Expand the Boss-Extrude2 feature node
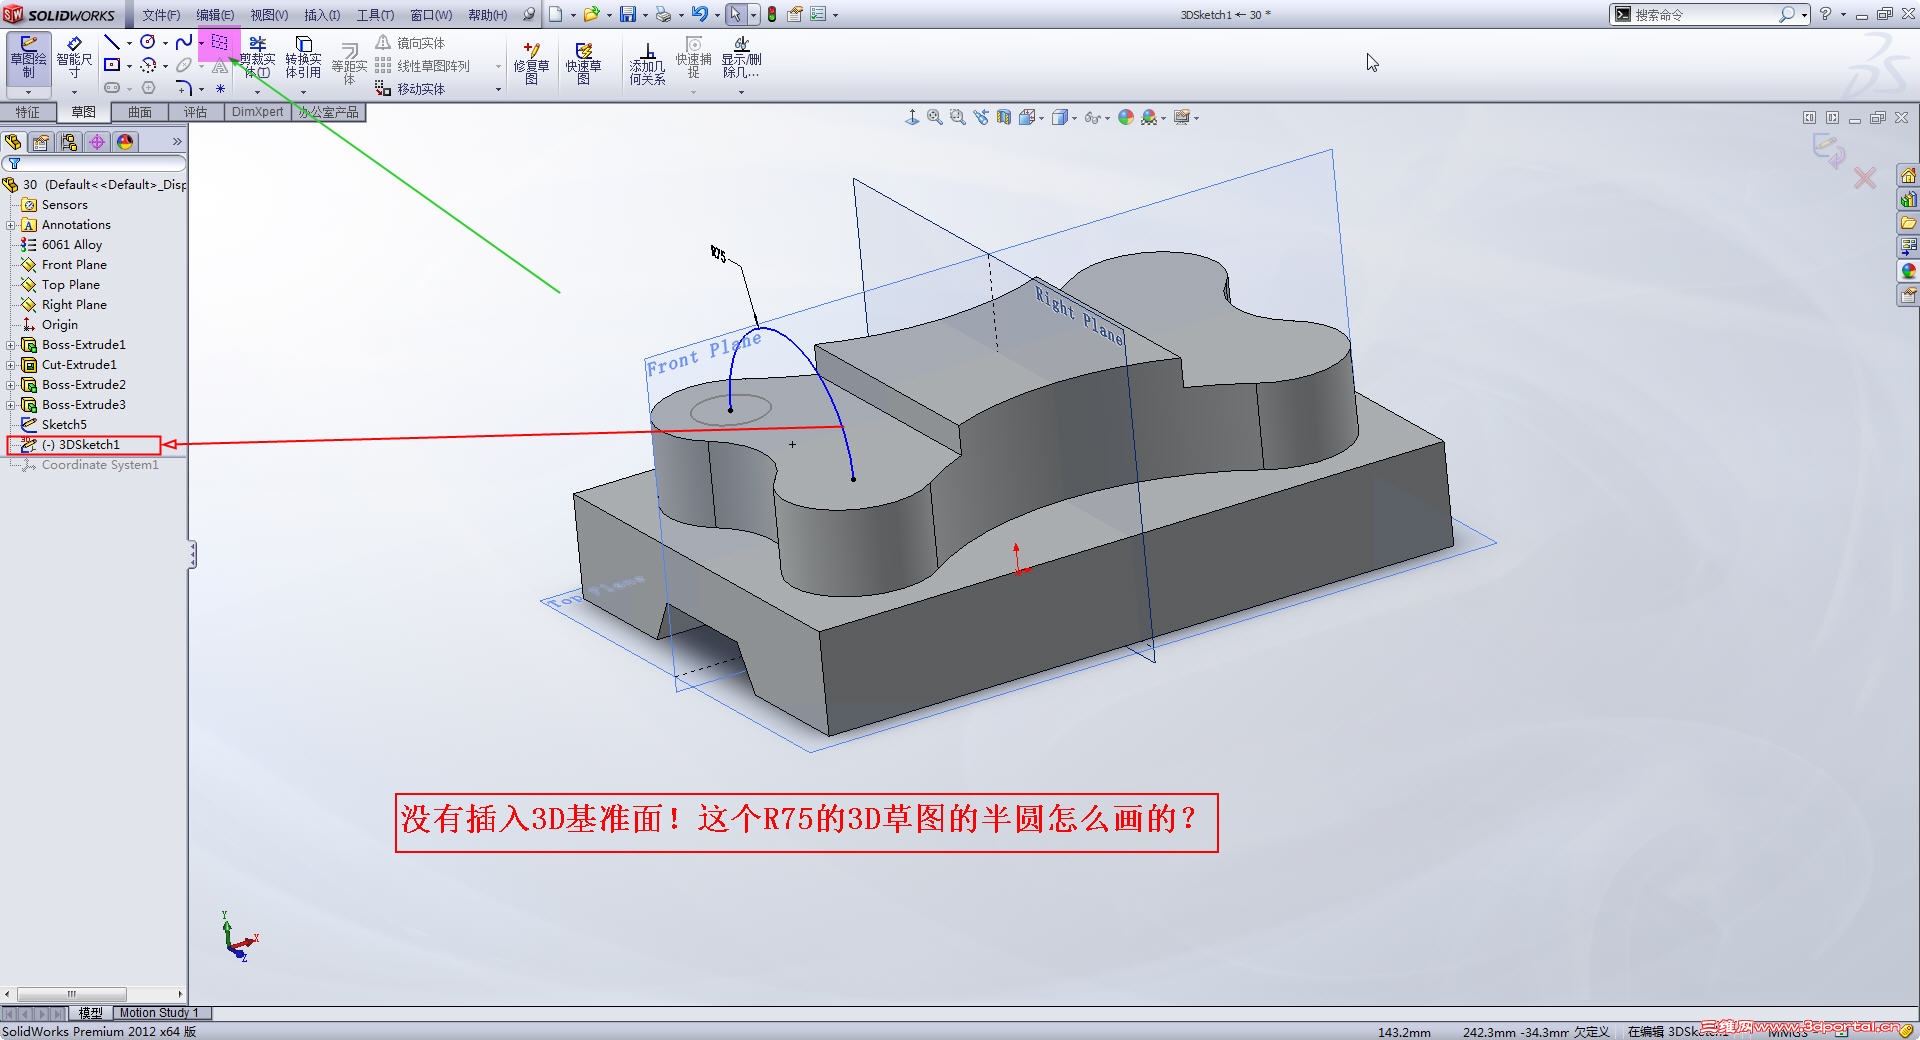The width and height of the screenshot is (1920, 1040). pyautogui.click(x=10, y=385)
